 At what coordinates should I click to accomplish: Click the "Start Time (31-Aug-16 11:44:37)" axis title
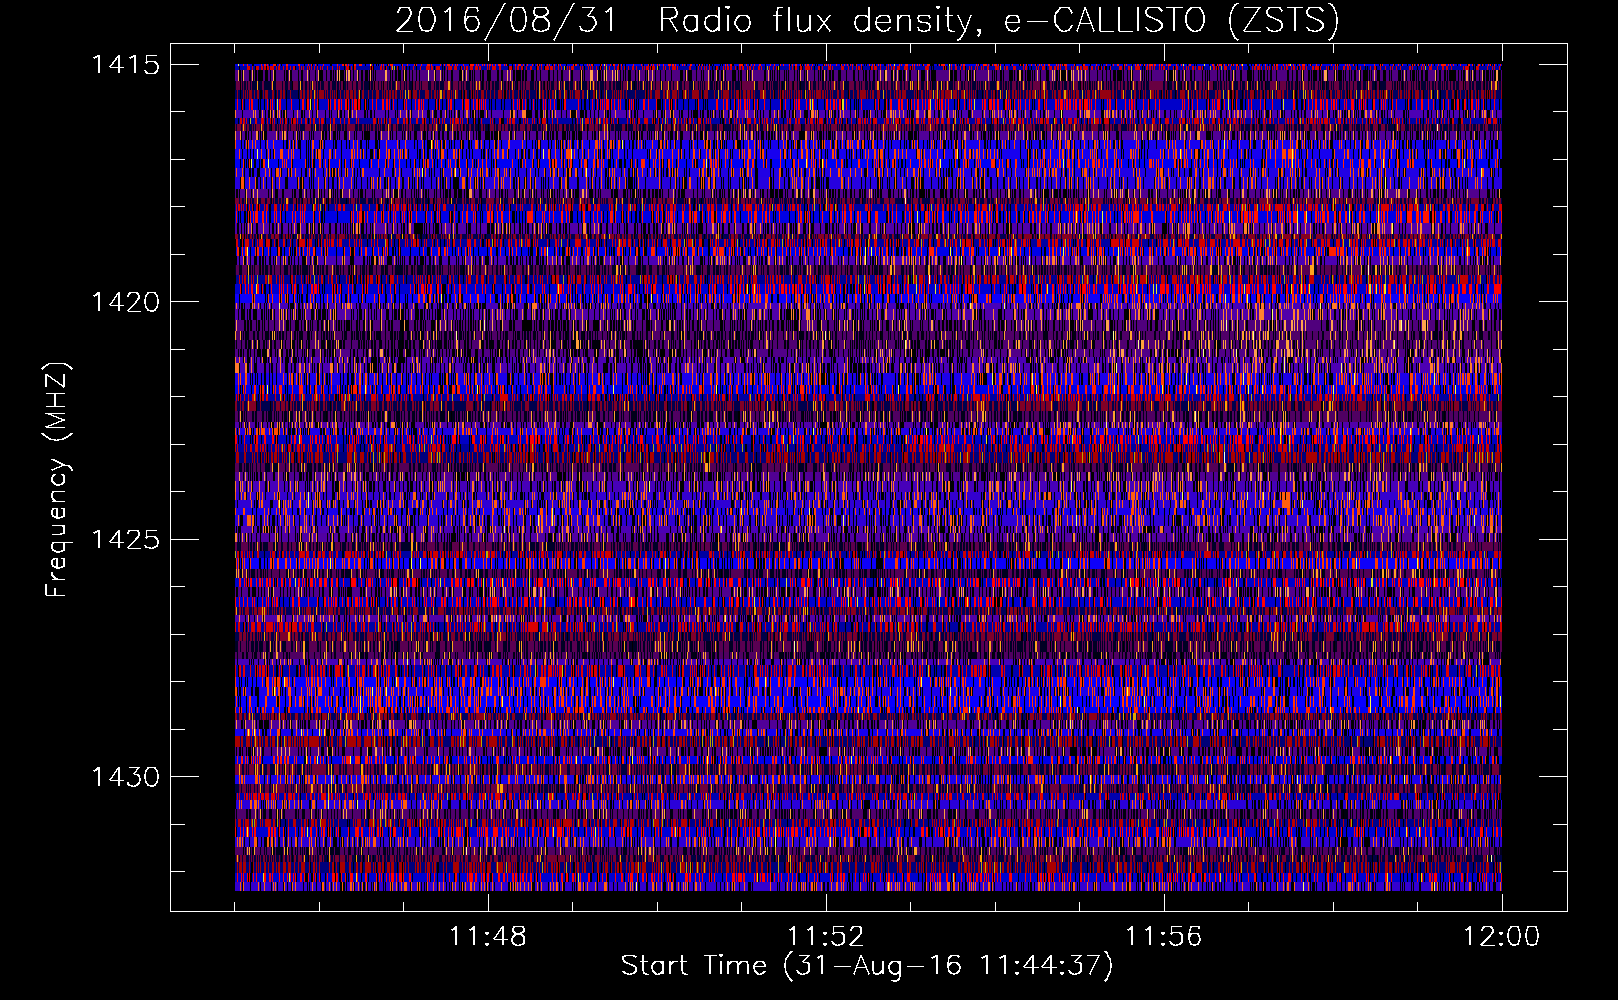[867, 966]
